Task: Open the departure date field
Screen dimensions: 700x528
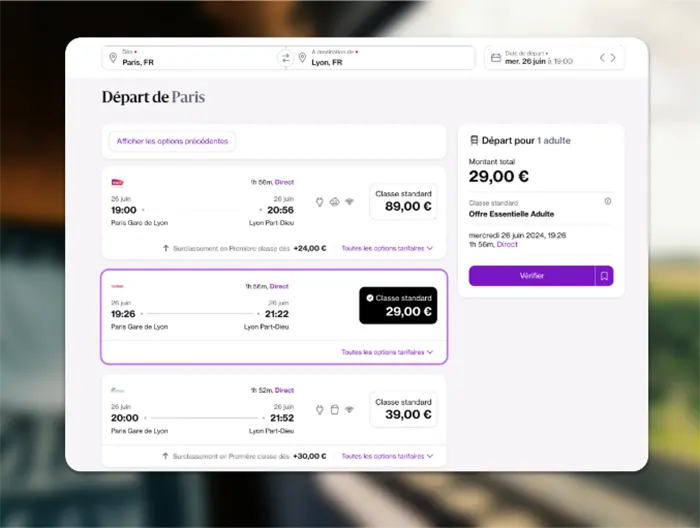Action: click(545, 58)
